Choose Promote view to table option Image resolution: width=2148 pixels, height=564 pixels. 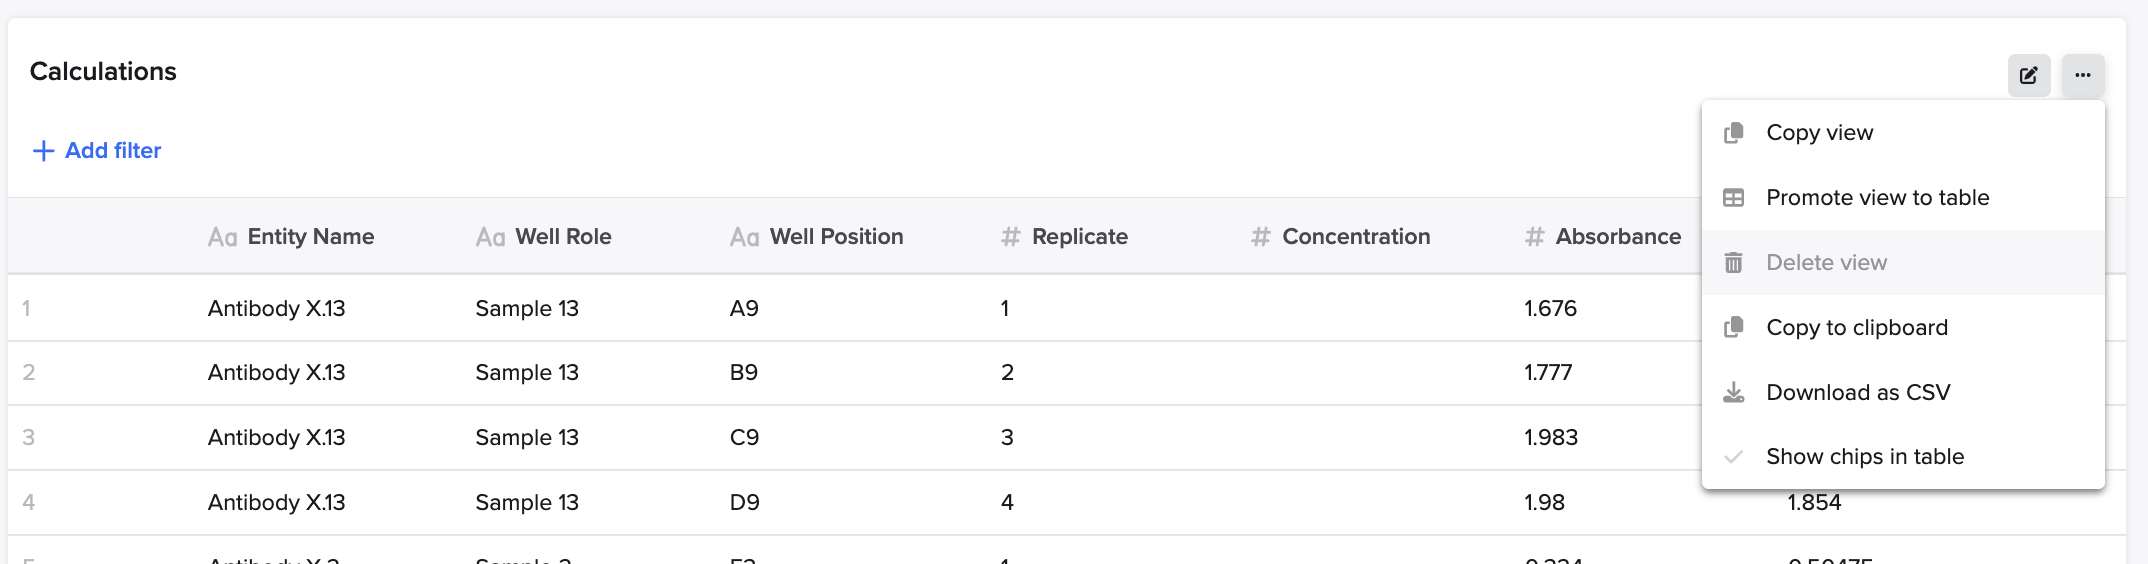pyautogui.click(x=1903, y=197)
